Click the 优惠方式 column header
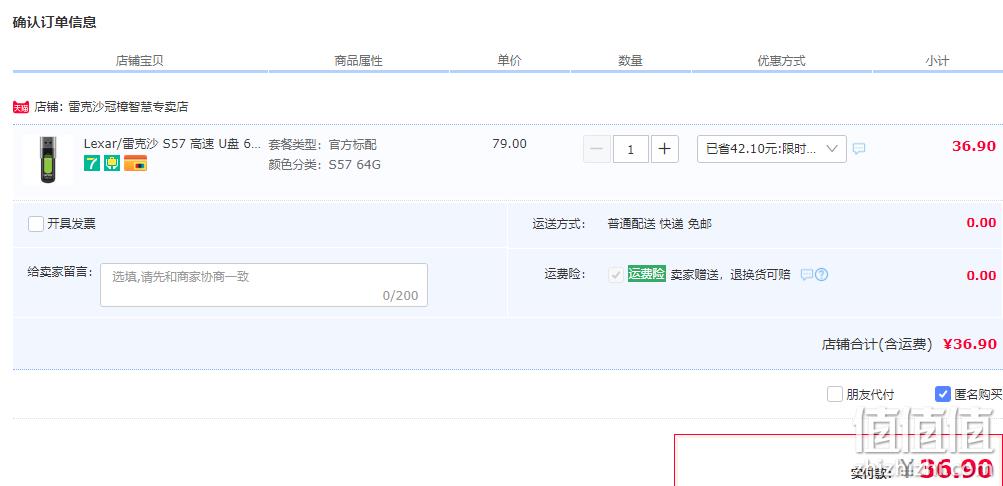 [781, 61]
